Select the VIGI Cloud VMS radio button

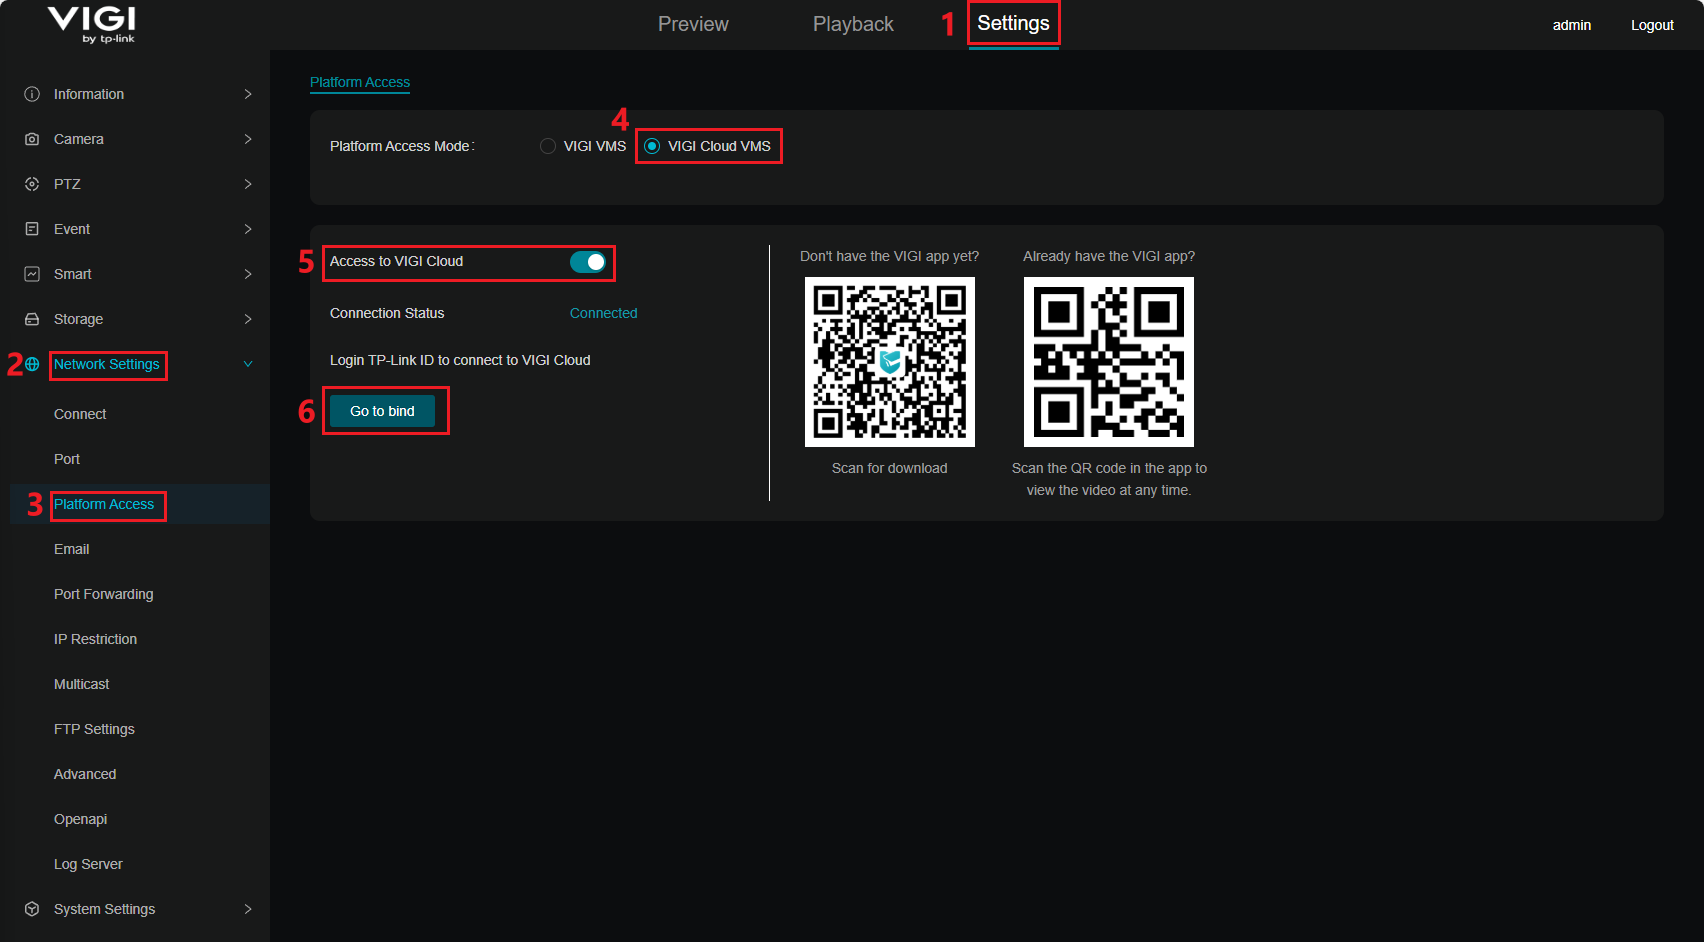coord(652,146)
